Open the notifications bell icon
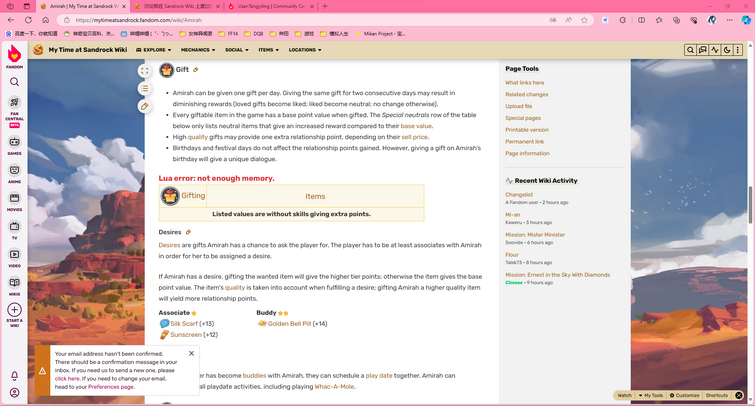755x406 pixels. 14,375
